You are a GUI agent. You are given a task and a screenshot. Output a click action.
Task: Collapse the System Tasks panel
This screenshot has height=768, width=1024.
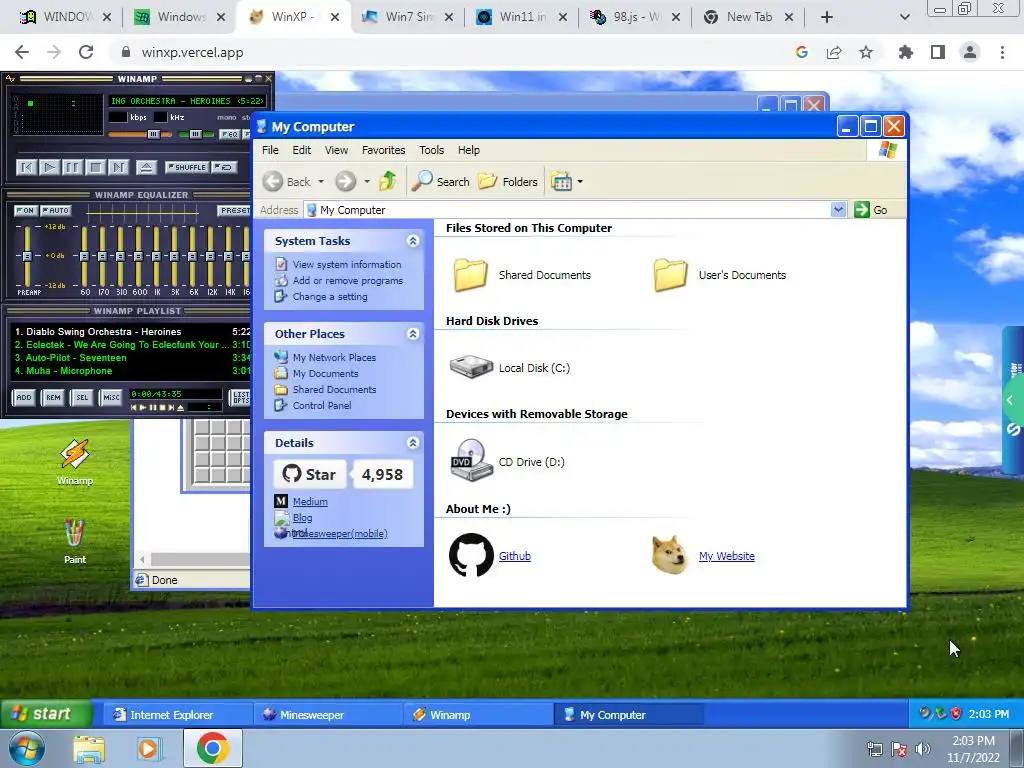coord(413,241)
